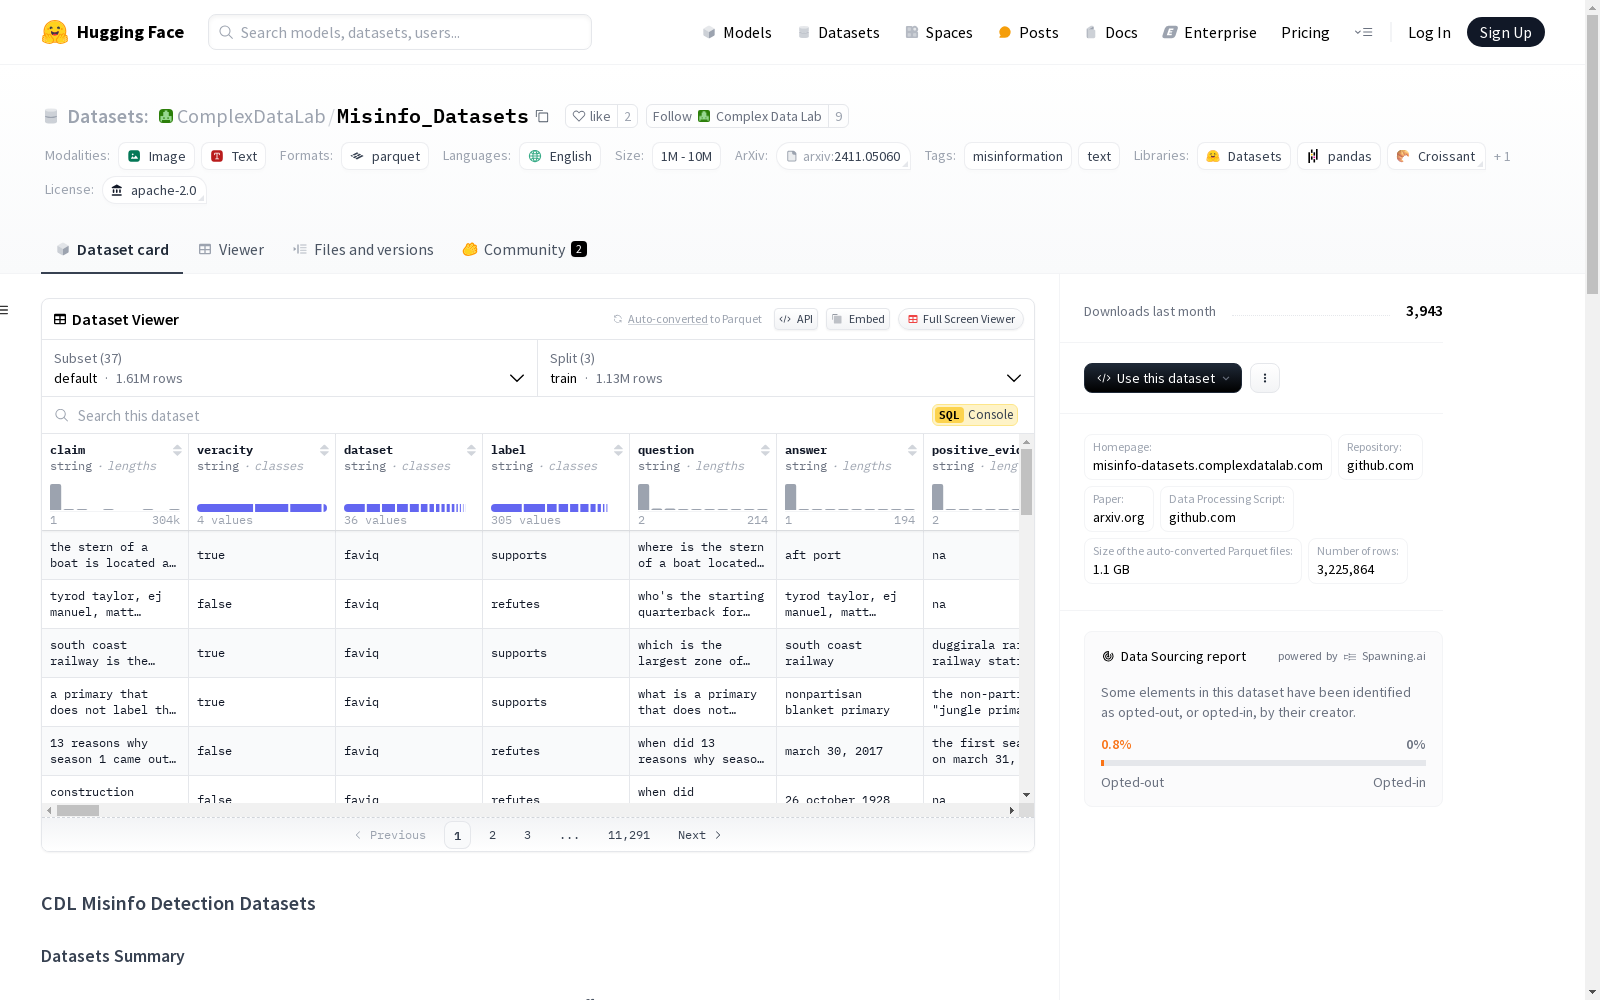Select the pandas library tag
Viewport: 1600px width, 1000px height.
(1339, 156)
